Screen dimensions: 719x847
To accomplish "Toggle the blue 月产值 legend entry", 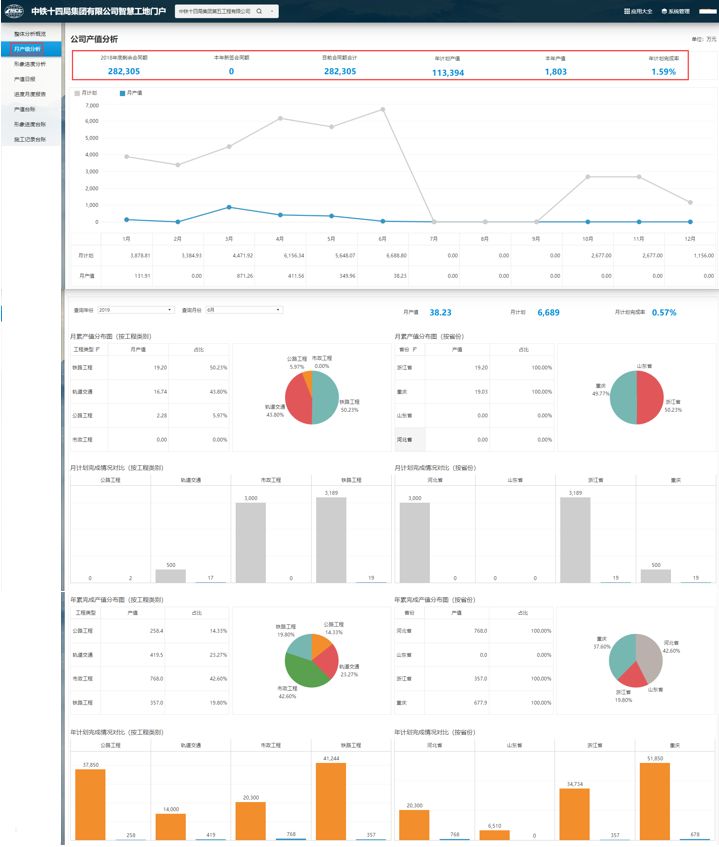I will point(131,93).
